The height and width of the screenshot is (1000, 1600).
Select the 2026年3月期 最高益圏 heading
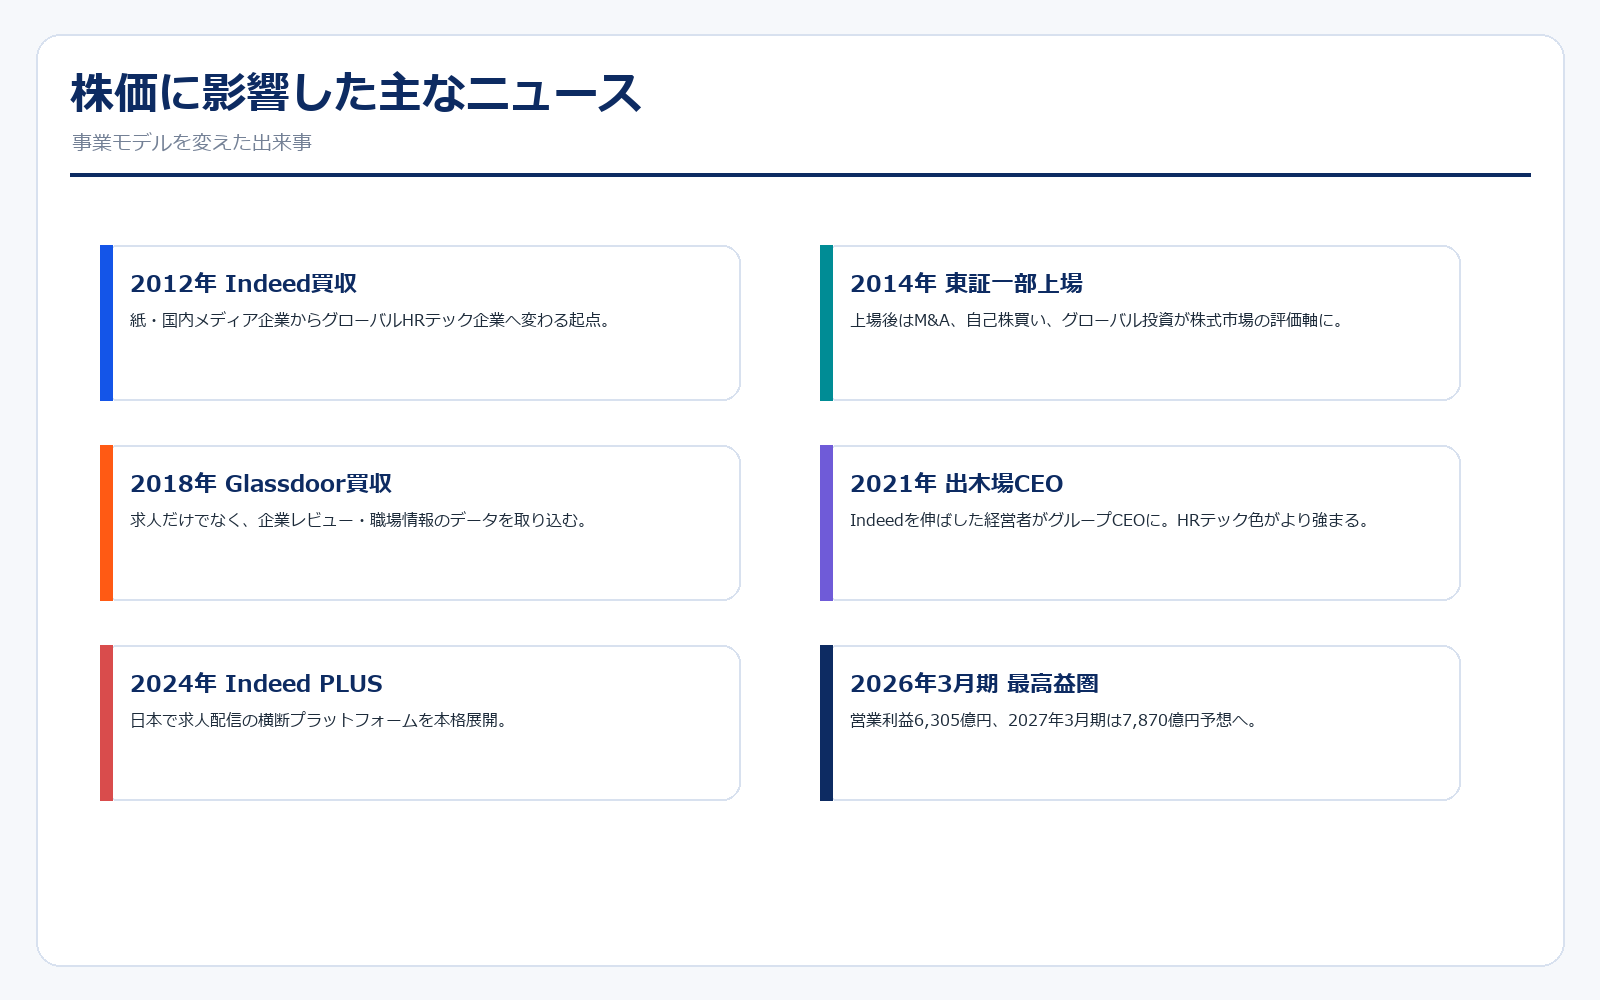tap(974, 684)
